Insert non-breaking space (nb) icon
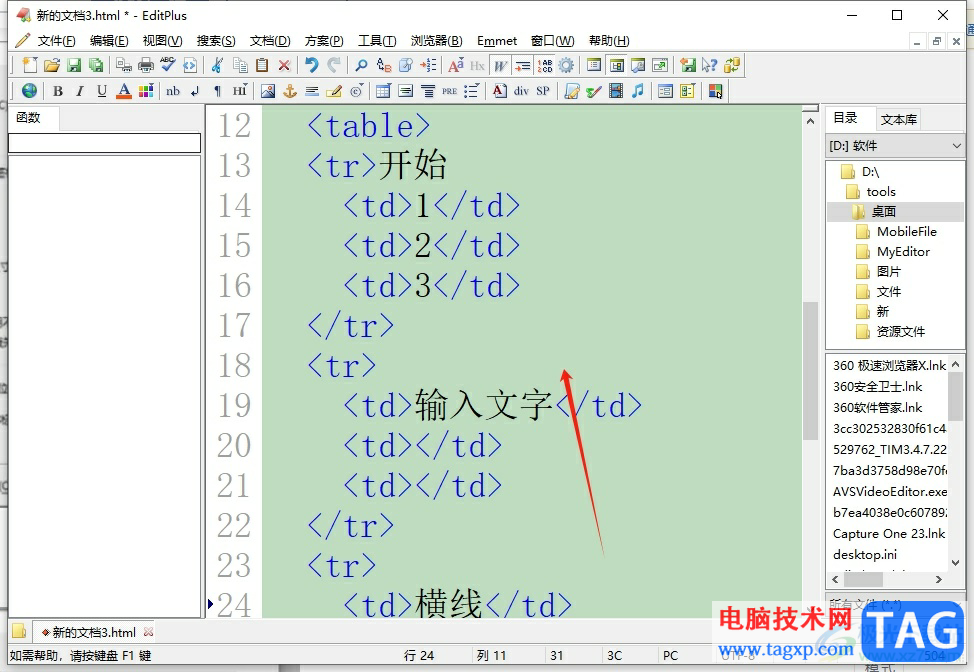 click(x=173, y=91)
